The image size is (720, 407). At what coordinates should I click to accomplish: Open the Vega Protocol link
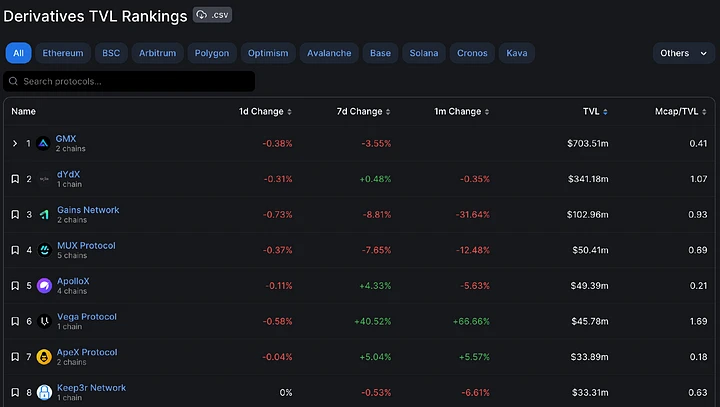[87, 317]
